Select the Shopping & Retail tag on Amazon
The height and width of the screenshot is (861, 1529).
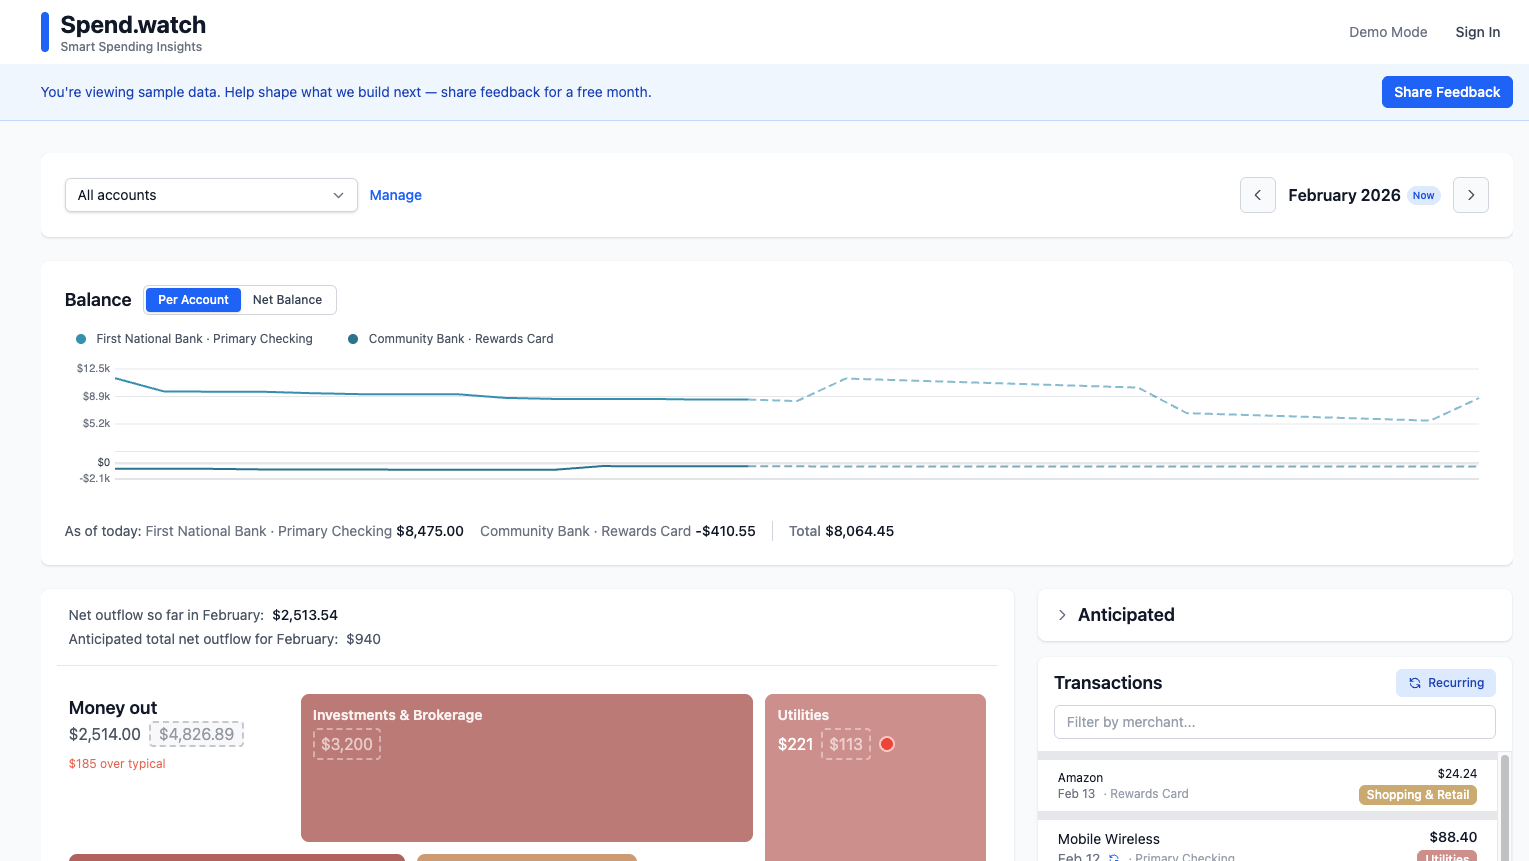1418,794
